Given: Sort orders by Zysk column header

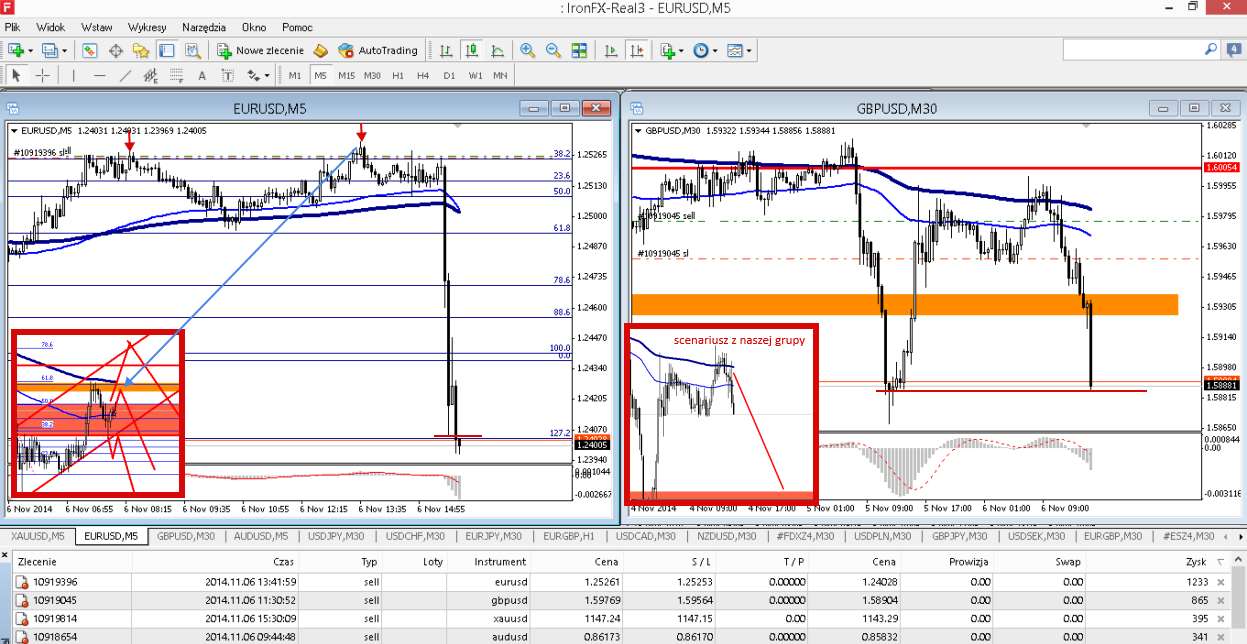Looking at the screenshot, I should click(1197, 562).
